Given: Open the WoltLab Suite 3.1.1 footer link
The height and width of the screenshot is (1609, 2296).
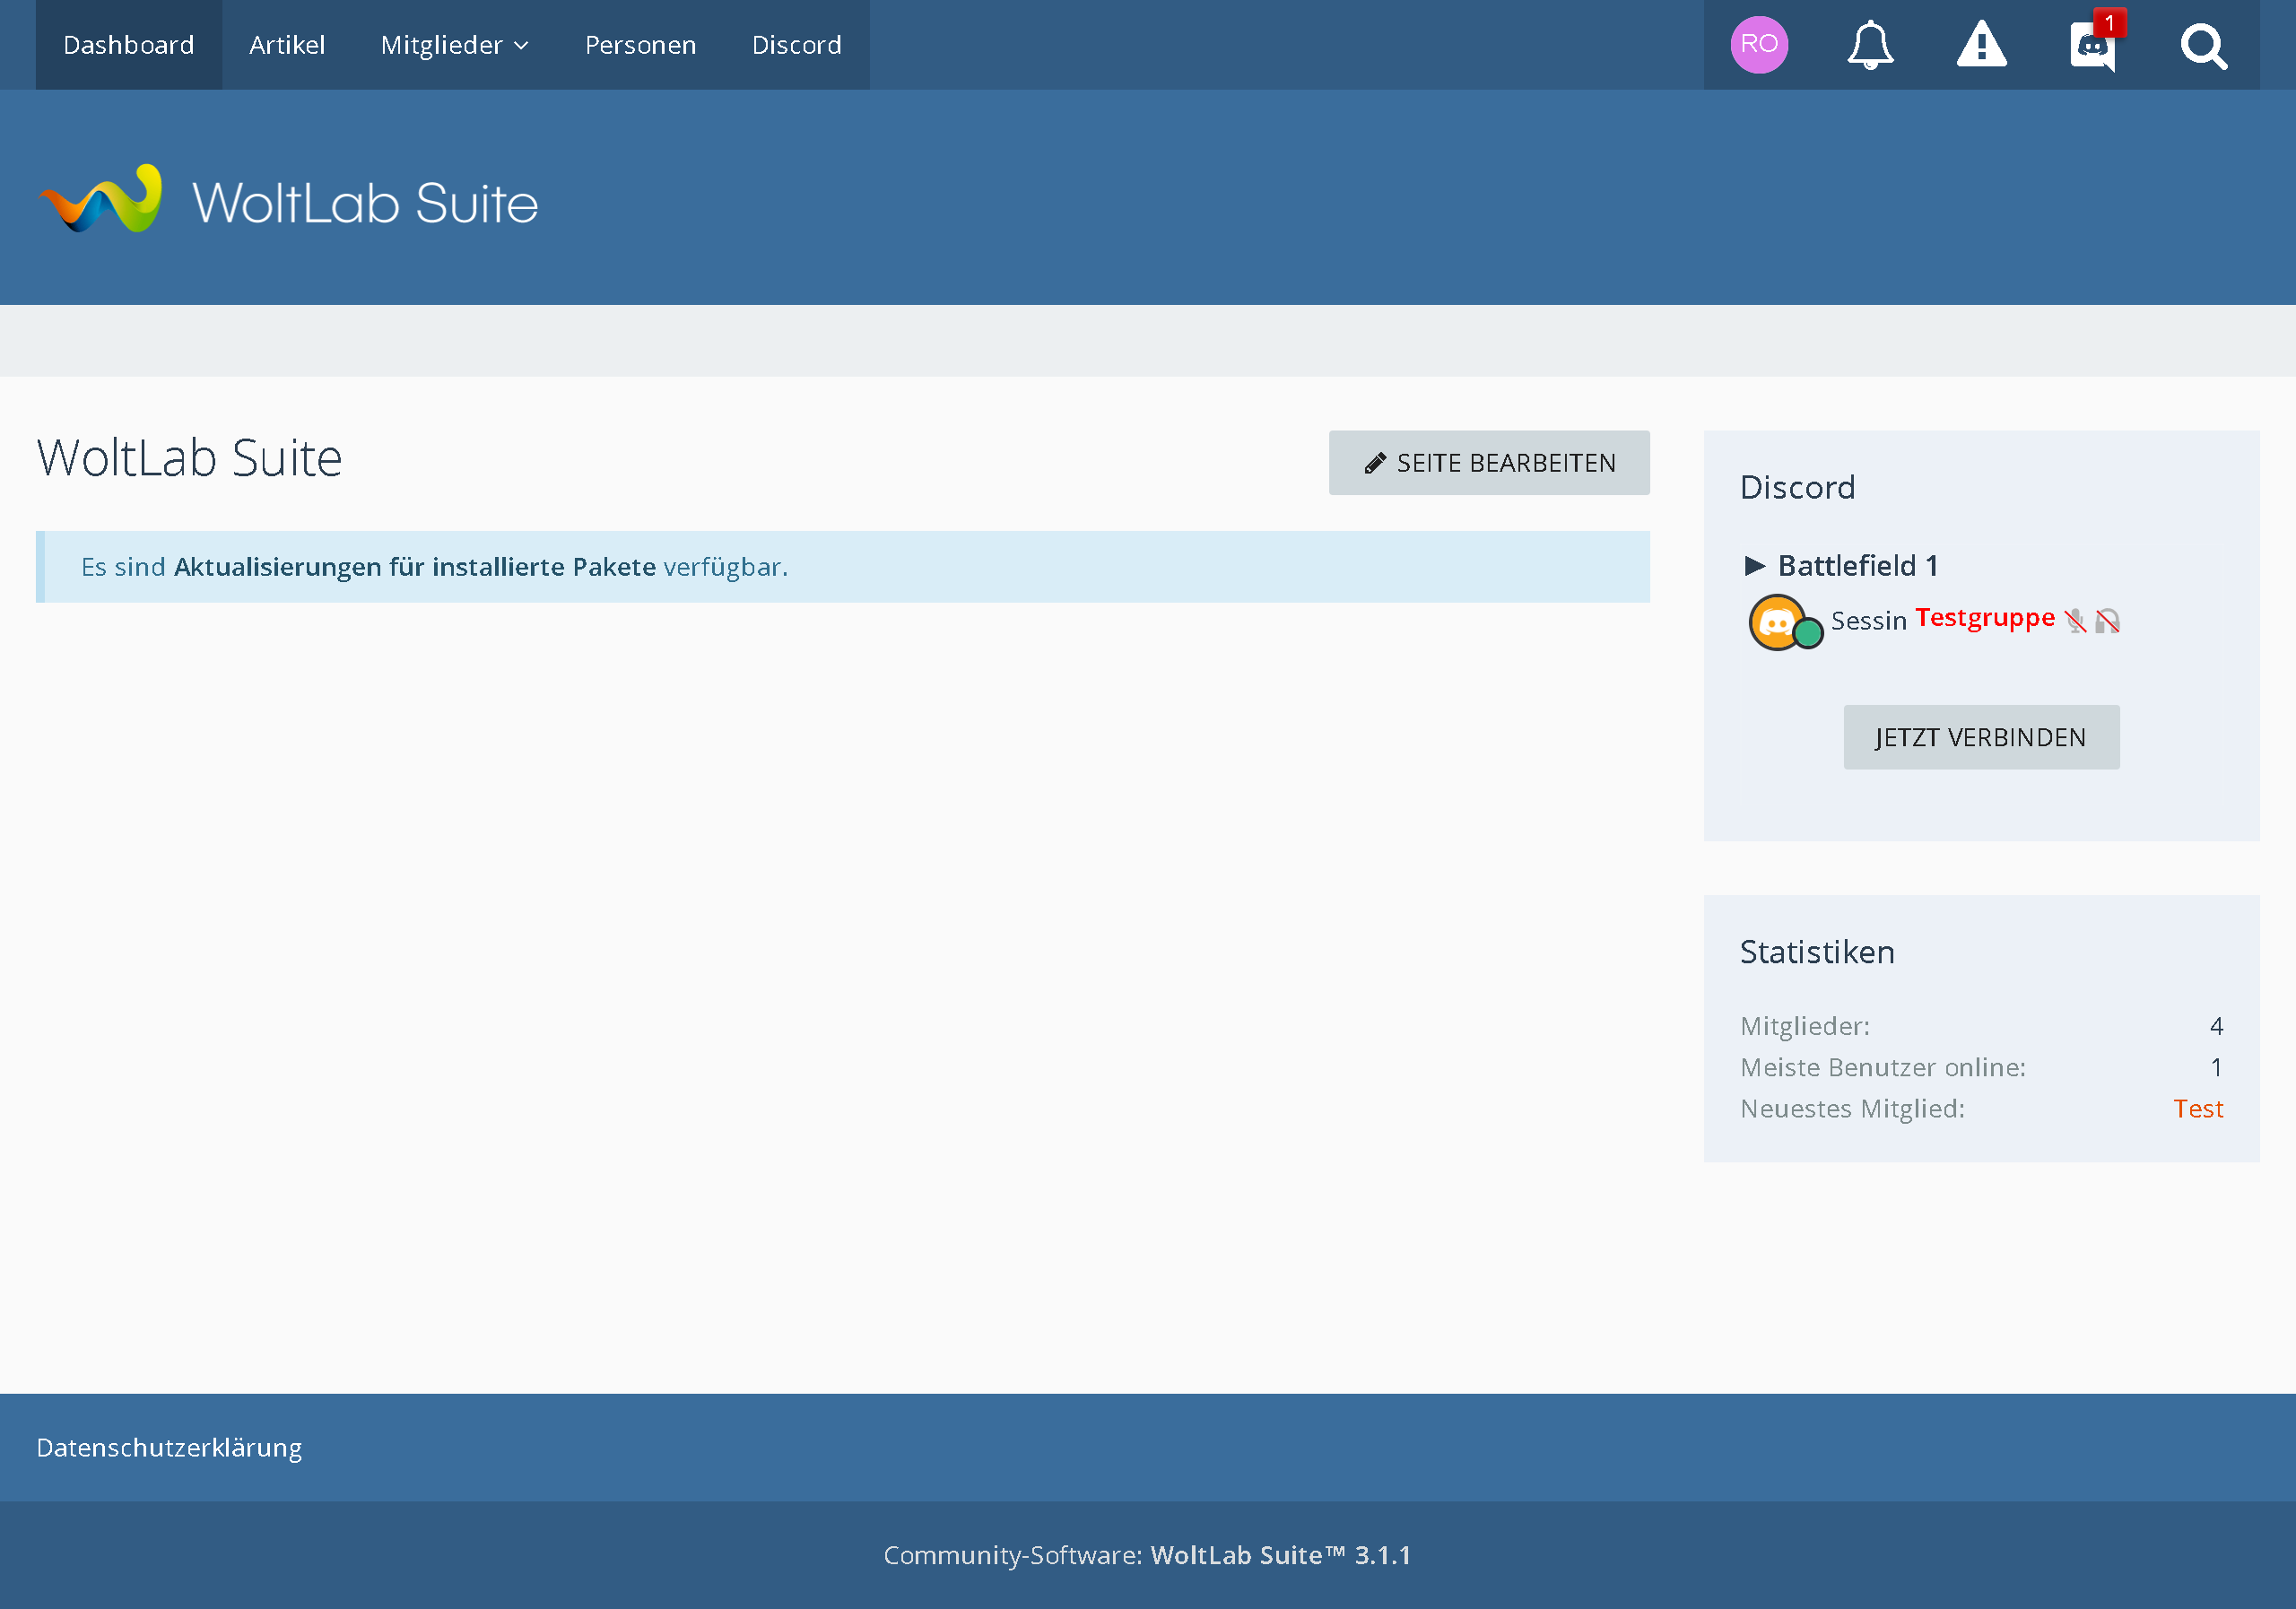Looking at the screenshot, I should pos(1280,1555).
